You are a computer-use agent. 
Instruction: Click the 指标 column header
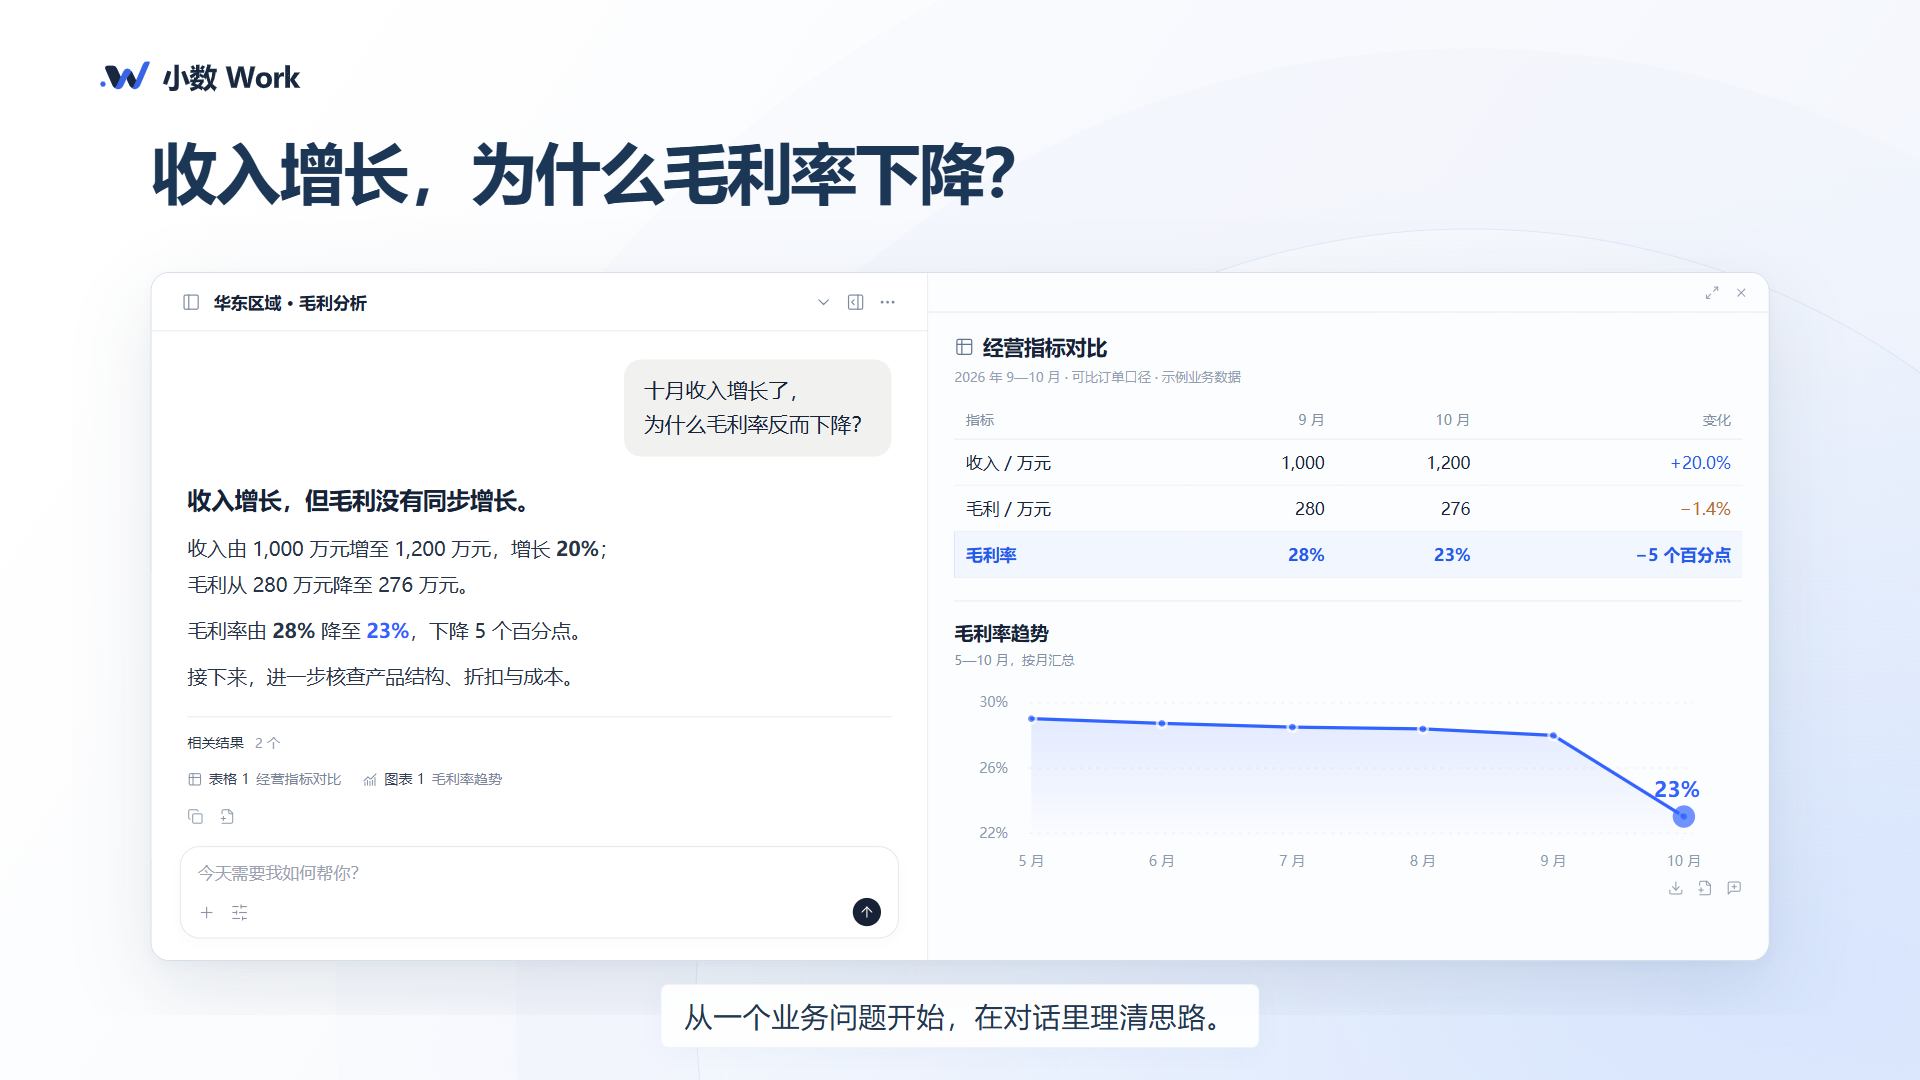(980, 420)
